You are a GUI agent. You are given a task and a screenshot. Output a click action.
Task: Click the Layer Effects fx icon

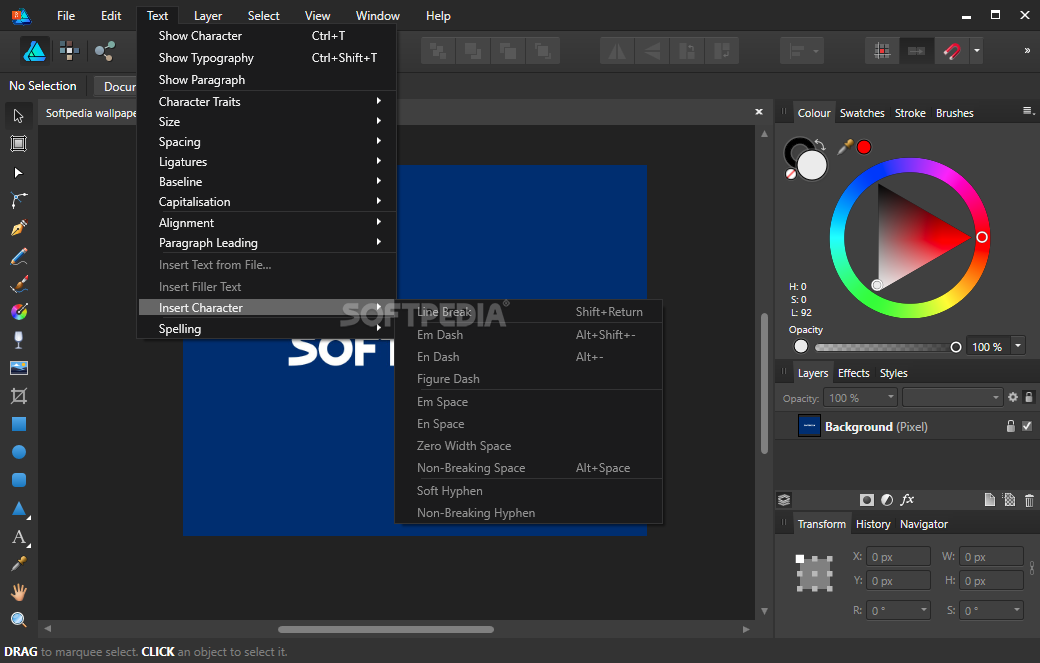(907, 500)
